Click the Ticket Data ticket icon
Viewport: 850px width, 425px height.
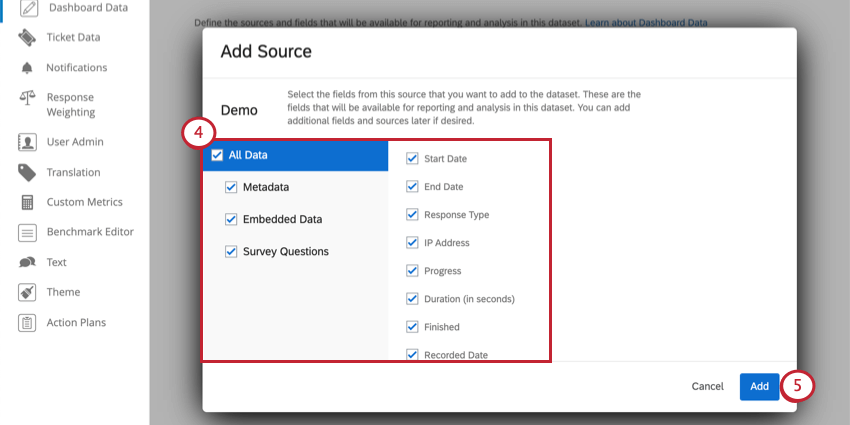[x=27, y=37]
